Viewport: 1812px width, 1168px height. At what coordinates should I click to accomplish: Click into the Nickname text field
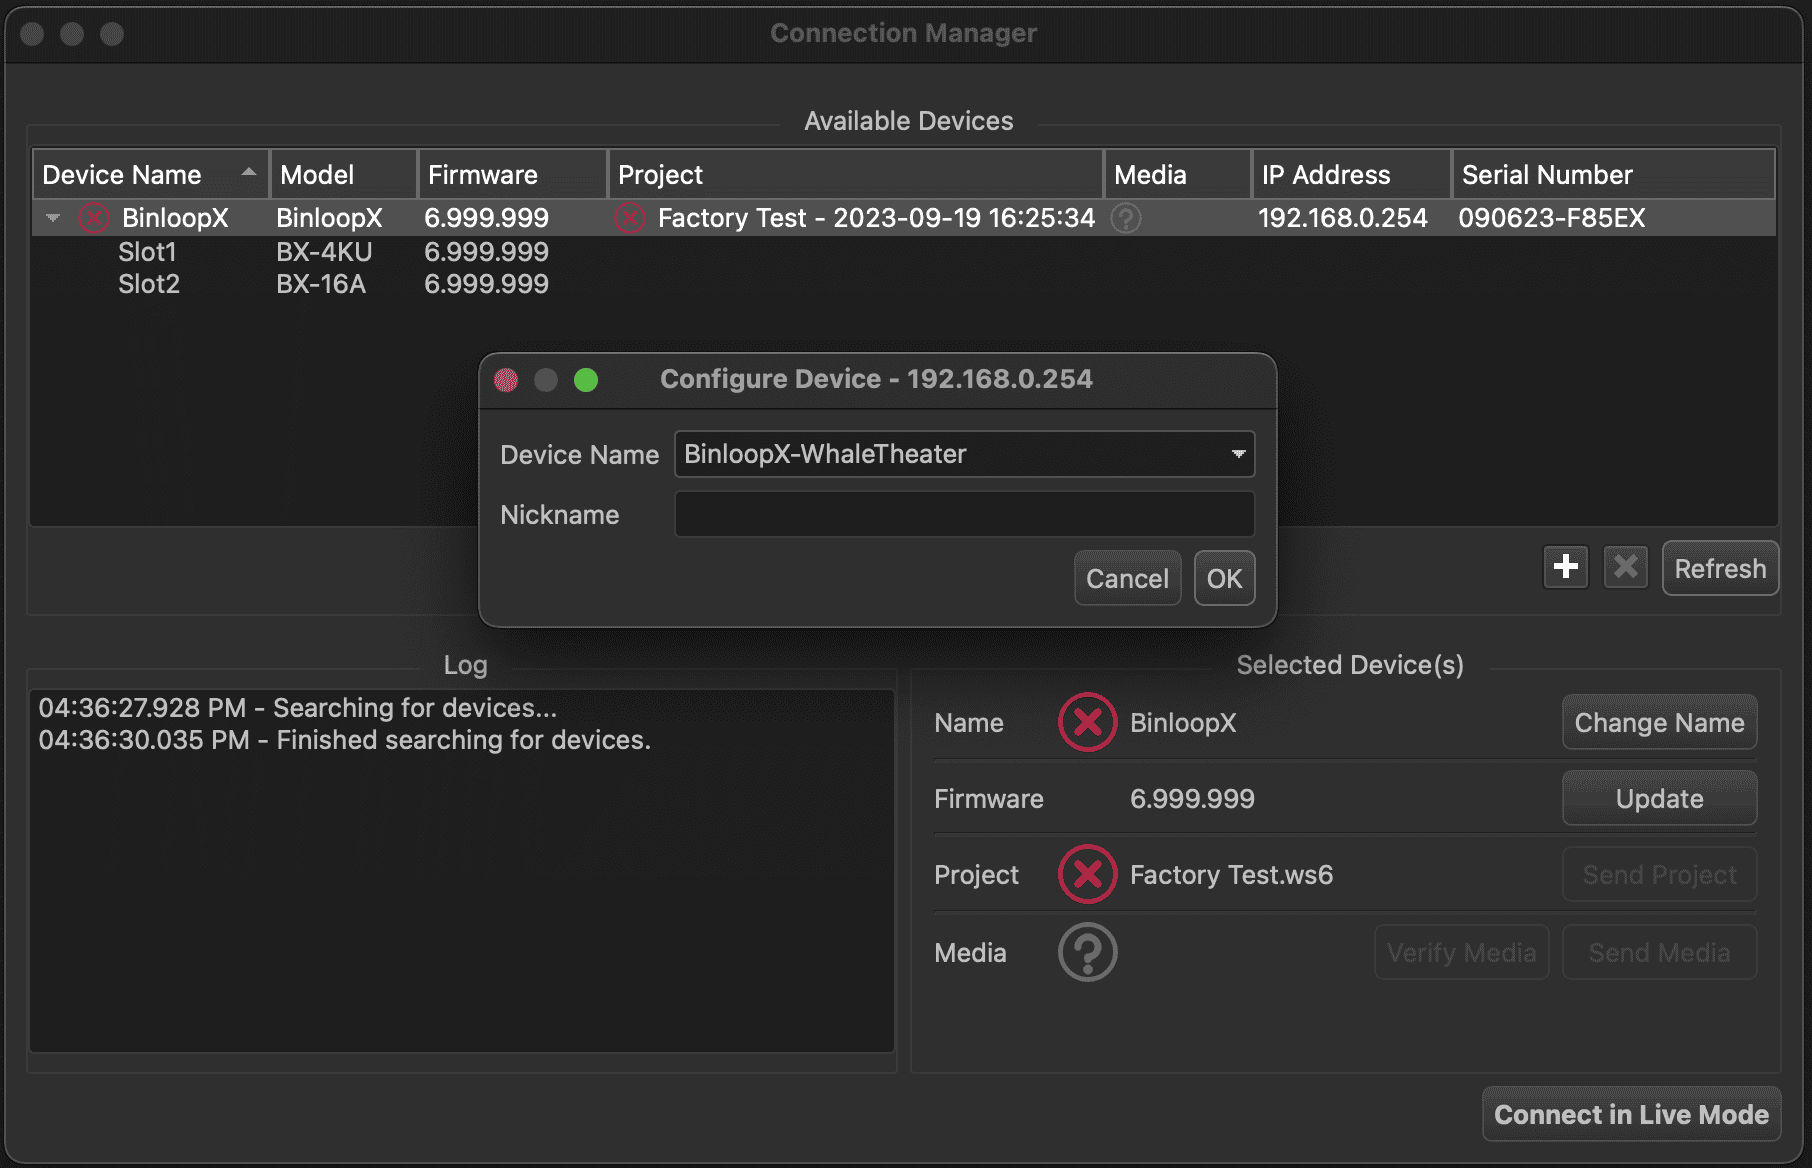click(964, 514)
